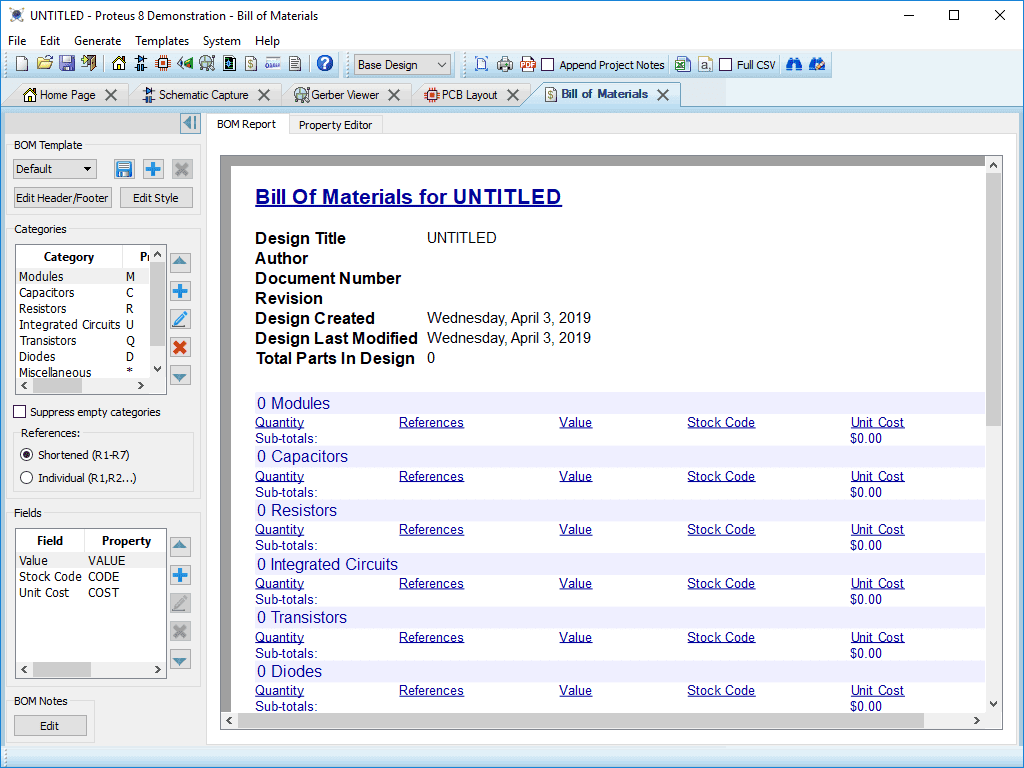Screen dimensions: 1024x768
Task: Add a new category with the plus icon
Action: [180, 291]
